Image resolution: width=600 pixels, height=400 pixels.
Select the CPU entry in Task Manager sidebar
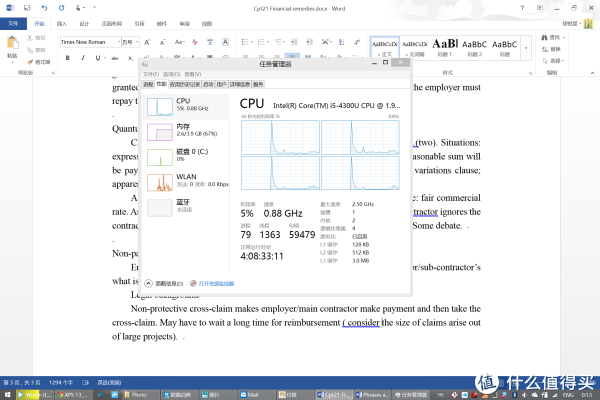point(186,106)
